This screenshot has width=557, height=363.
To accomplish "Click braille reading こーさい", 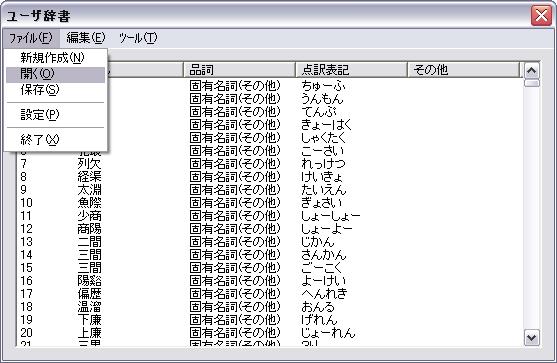I will click(x=322, y=151).
